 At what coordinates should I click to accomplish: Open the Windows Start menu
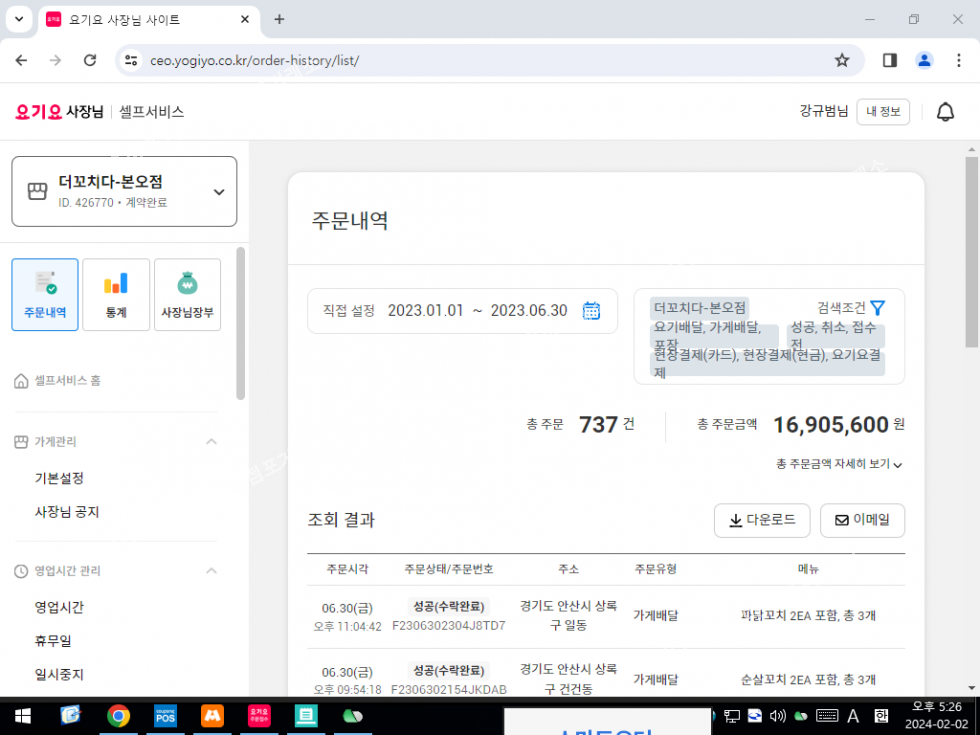pyautogui.click(x=22, y=716)
